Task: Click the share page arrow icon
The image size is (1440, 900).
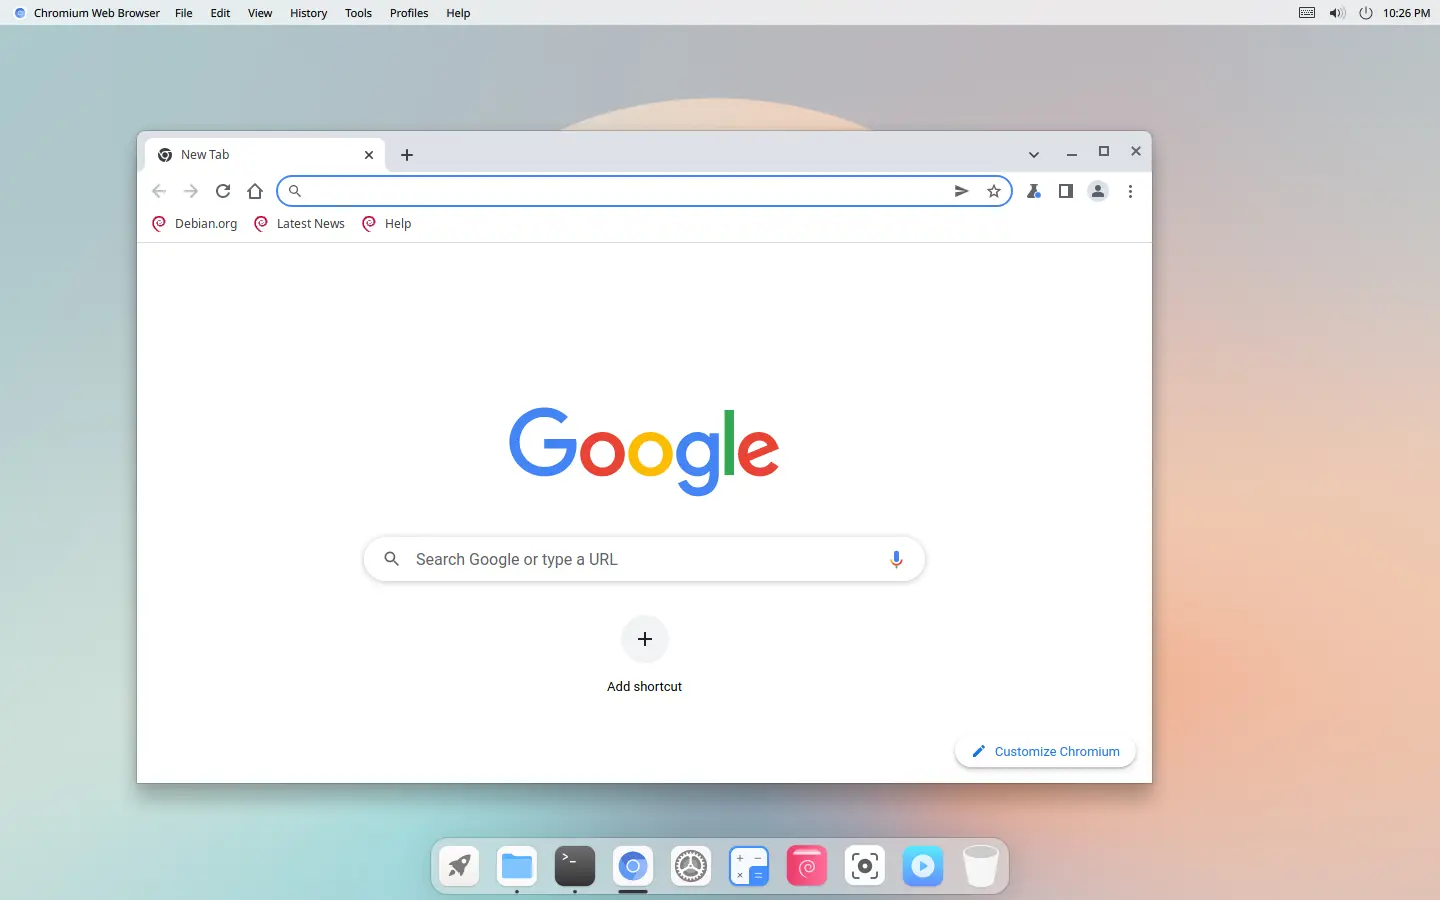Action: [x=961, y=191]
